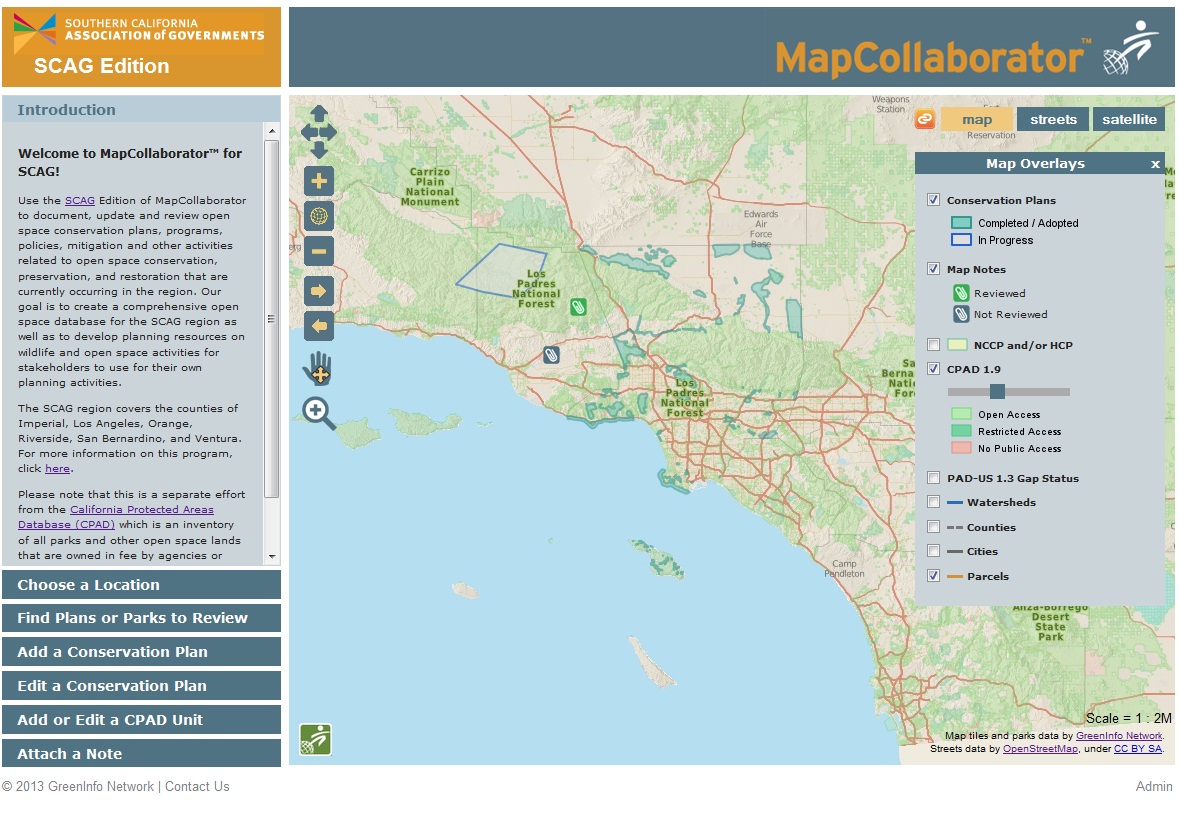The image size is (1179, 813).
Task: Expand the Add a Conservation Plan section
Action: [141, 652]
